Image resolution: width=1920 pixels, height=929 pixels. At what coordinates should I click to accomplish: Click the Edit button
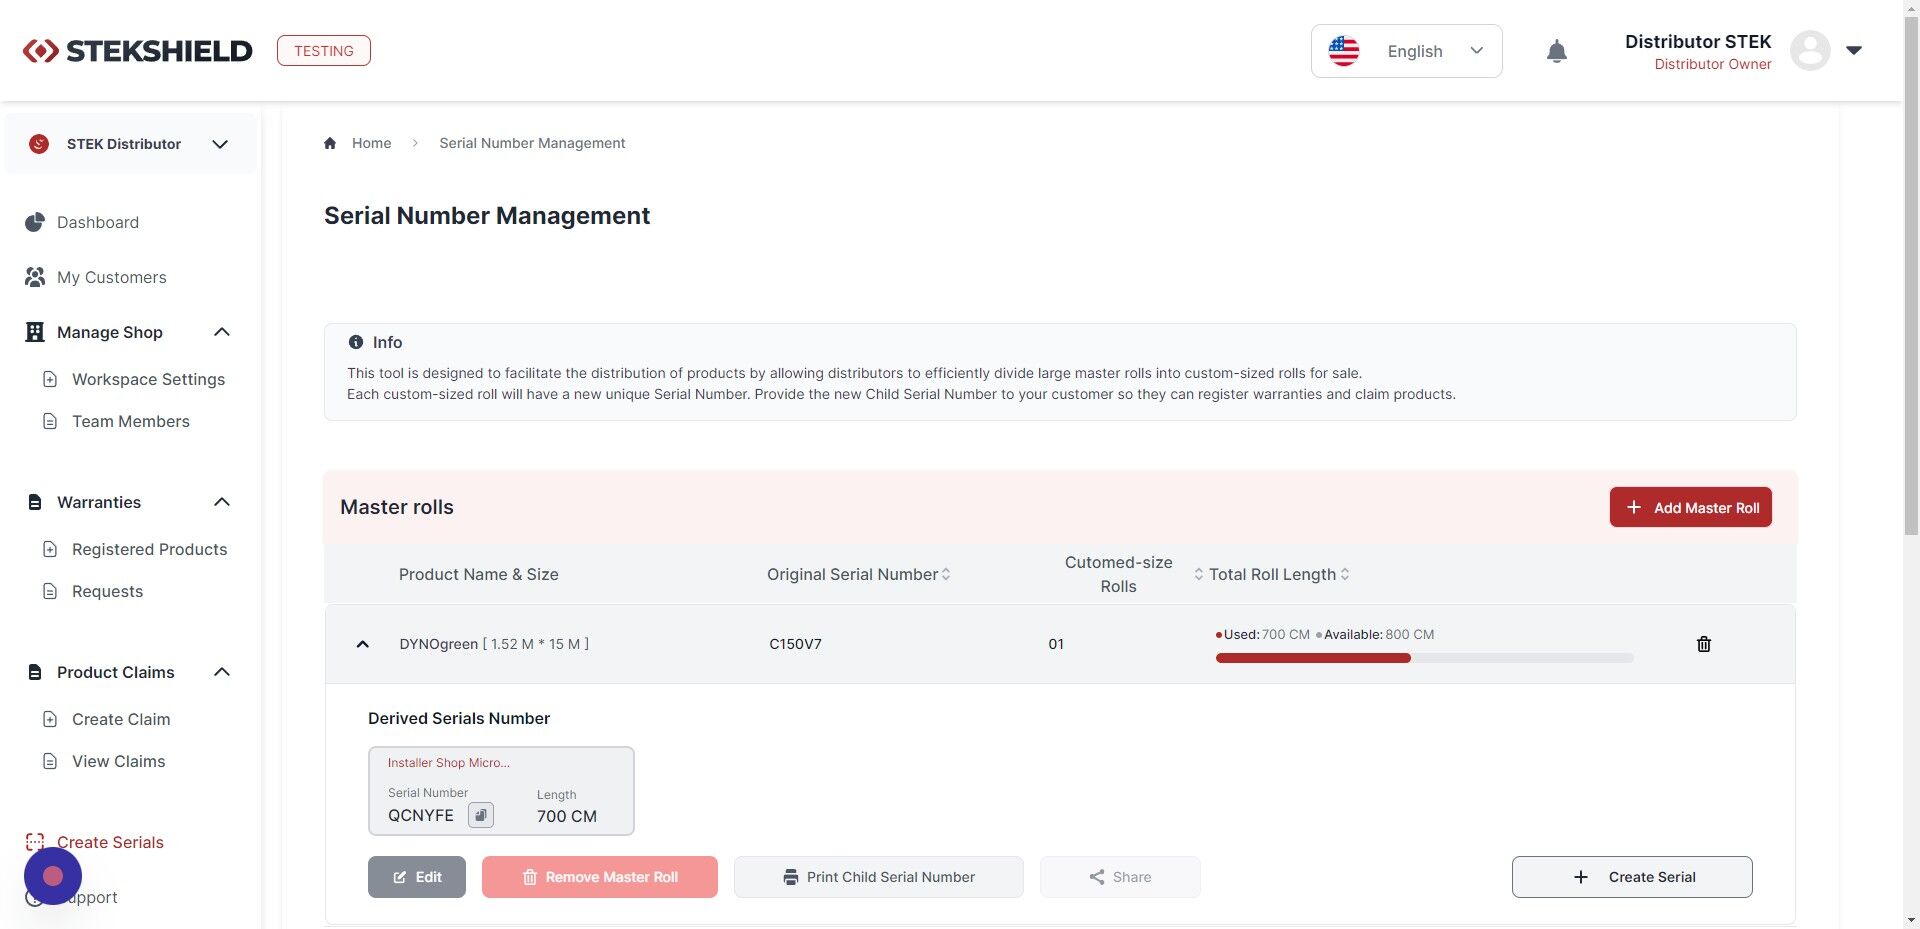coord(417,877)
